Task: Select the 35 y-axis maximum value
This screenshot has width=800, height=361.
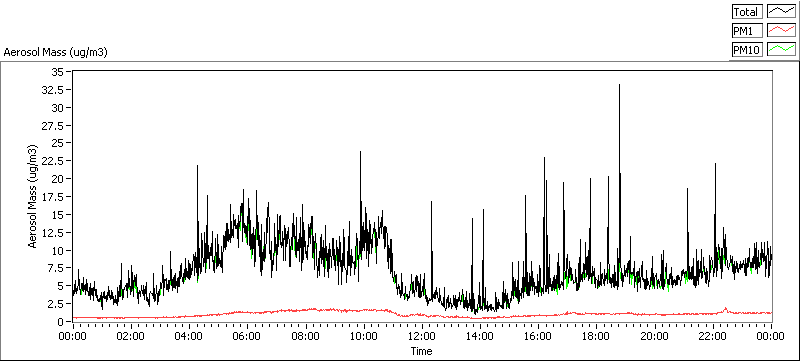Action: coord(58,72)
